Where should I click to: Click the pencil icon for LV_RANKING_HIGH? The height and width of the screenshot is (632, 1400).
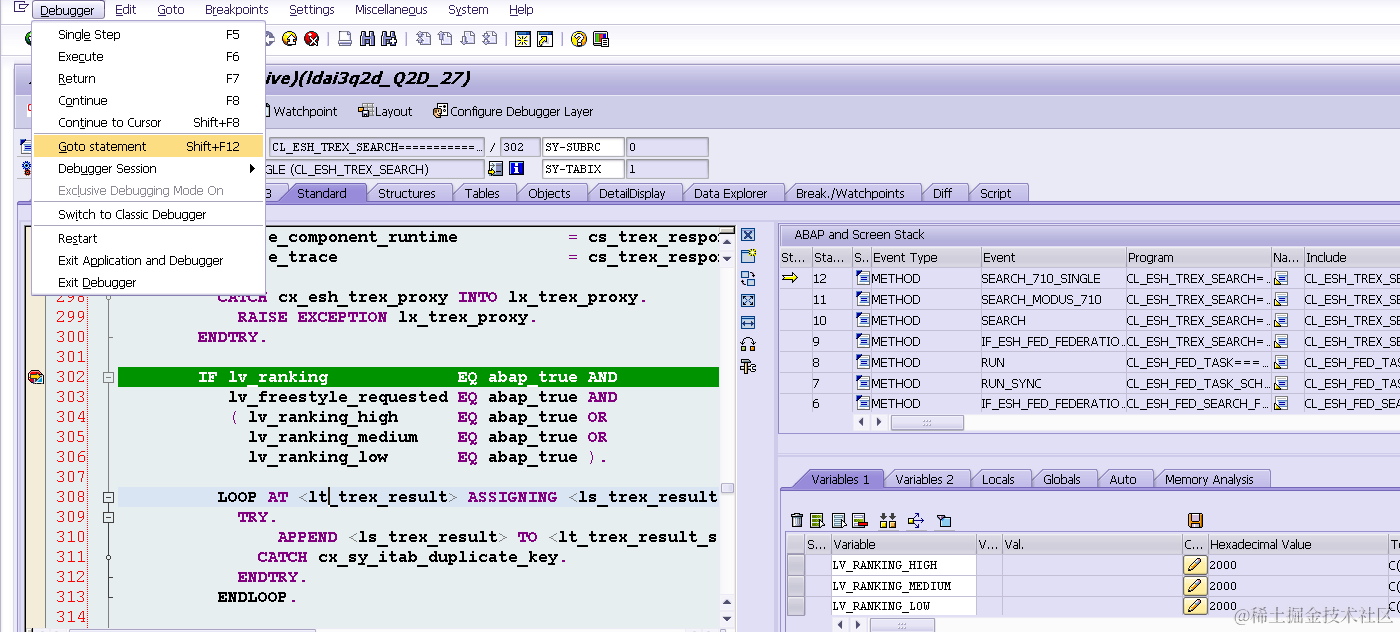click(1194, 565)
